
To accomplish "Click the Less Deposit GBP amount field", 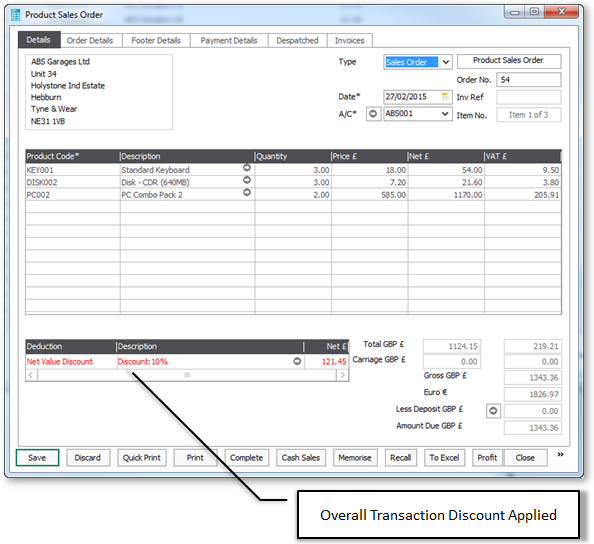I will (x=533, y=411).
